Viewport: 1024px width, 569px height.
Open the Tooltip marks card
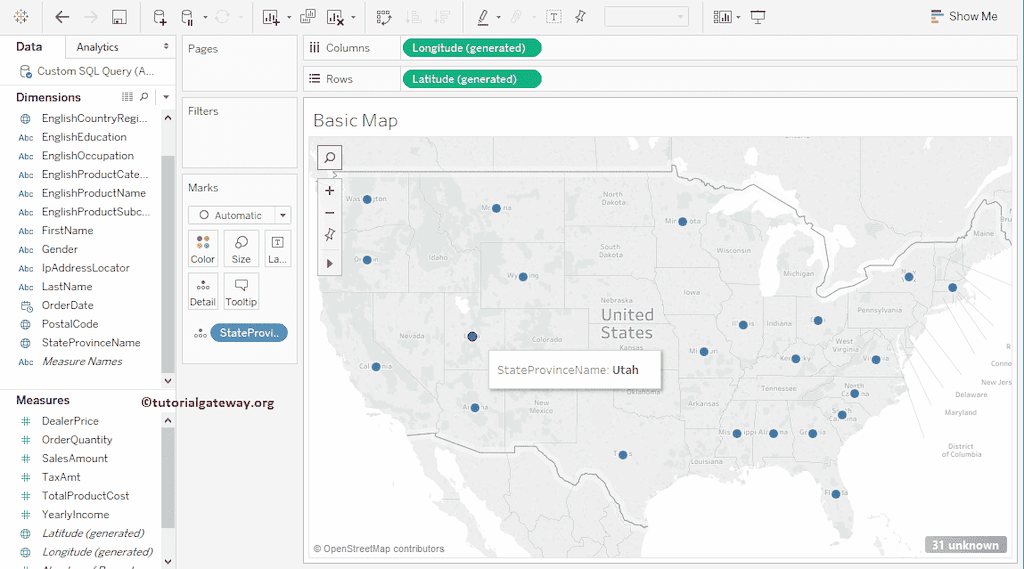[x=241, y=291]
